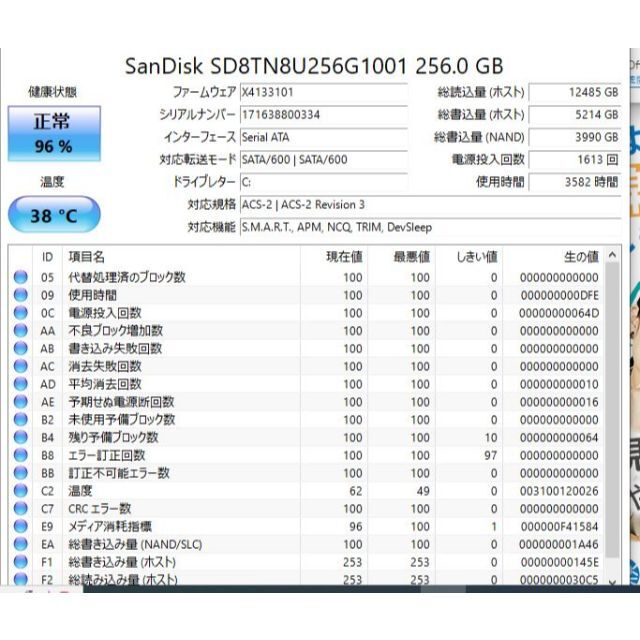Select the 不良ブロック増加数 row
The image size is (640, 640).
[x=307, y=331]
